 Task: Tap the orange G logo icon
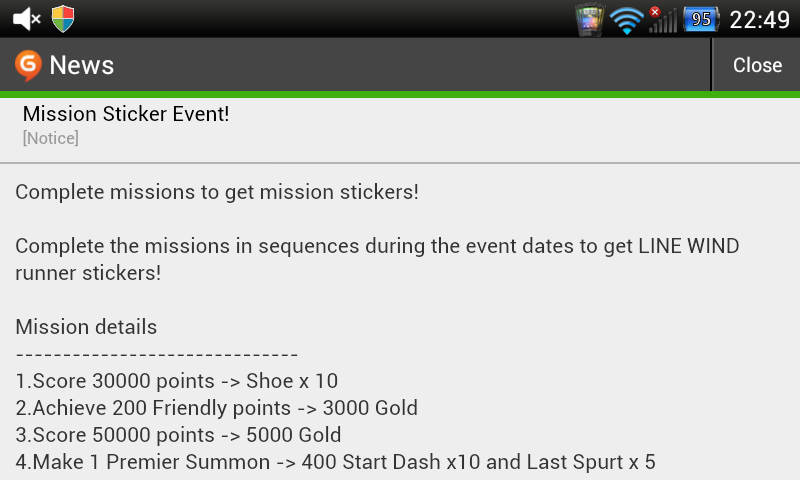[x=28, y=65]
